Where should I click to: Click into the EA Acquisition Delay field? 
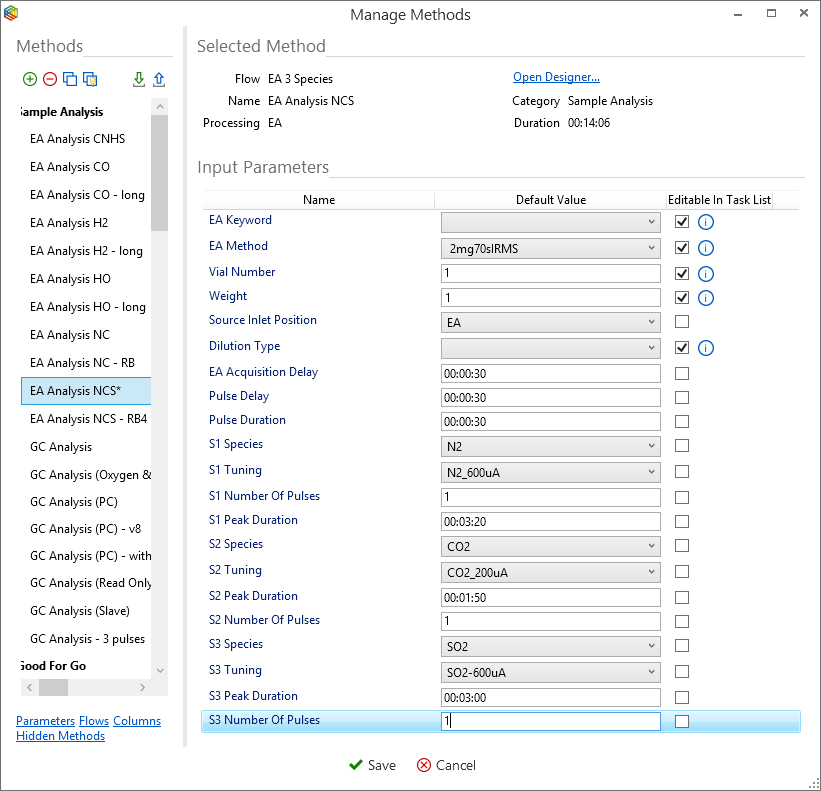[550, 373]
